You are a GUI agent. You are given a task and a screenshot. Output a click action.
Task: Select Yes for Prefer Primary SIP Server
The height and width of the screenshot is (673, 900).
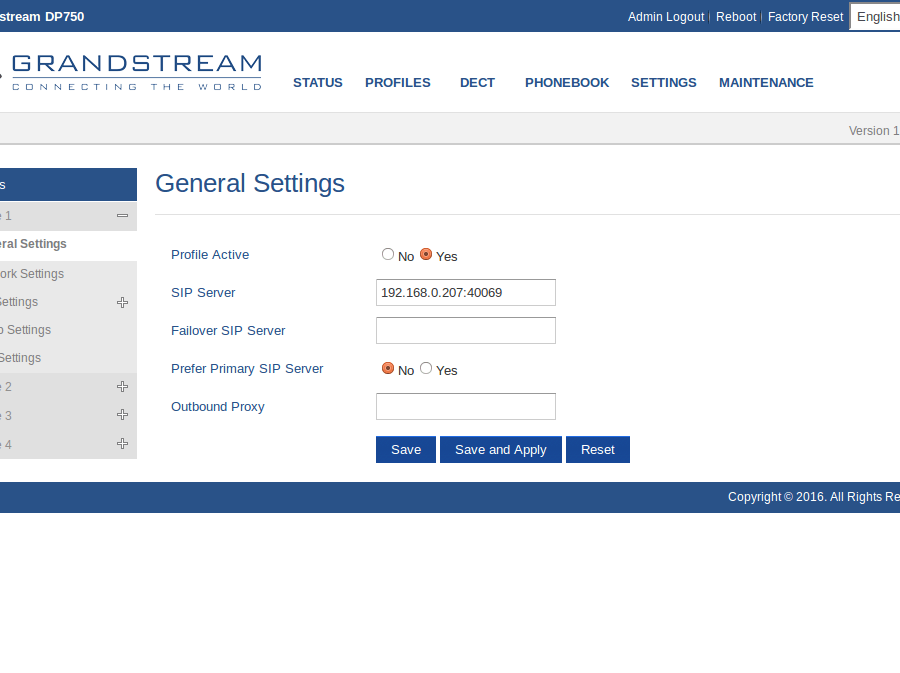426,369
